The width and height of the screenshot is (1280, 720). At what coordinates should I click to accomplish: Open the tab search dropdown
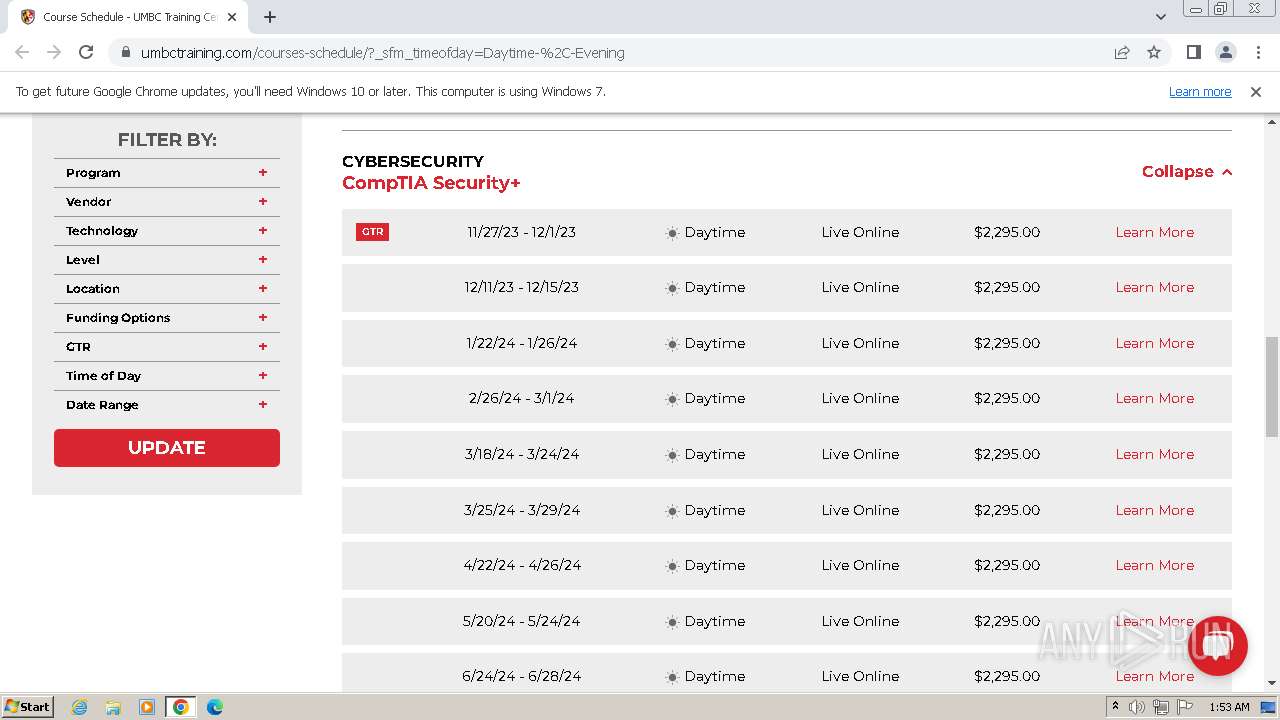(1161, 17)
